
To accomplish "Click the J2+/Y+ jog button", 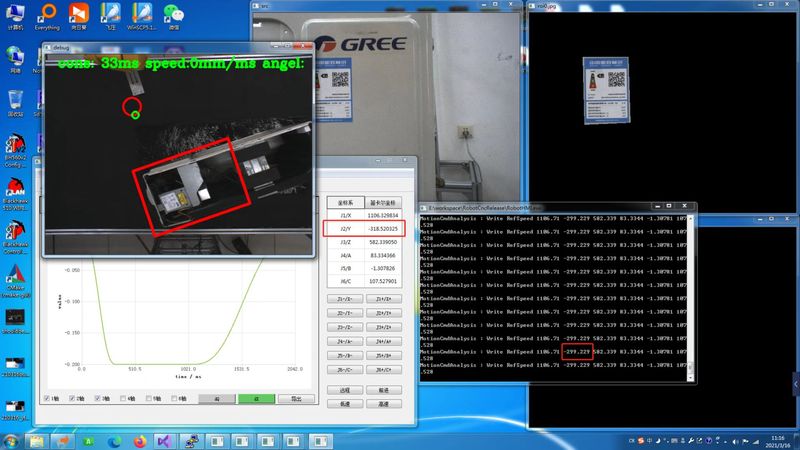I will coord(384,313).
